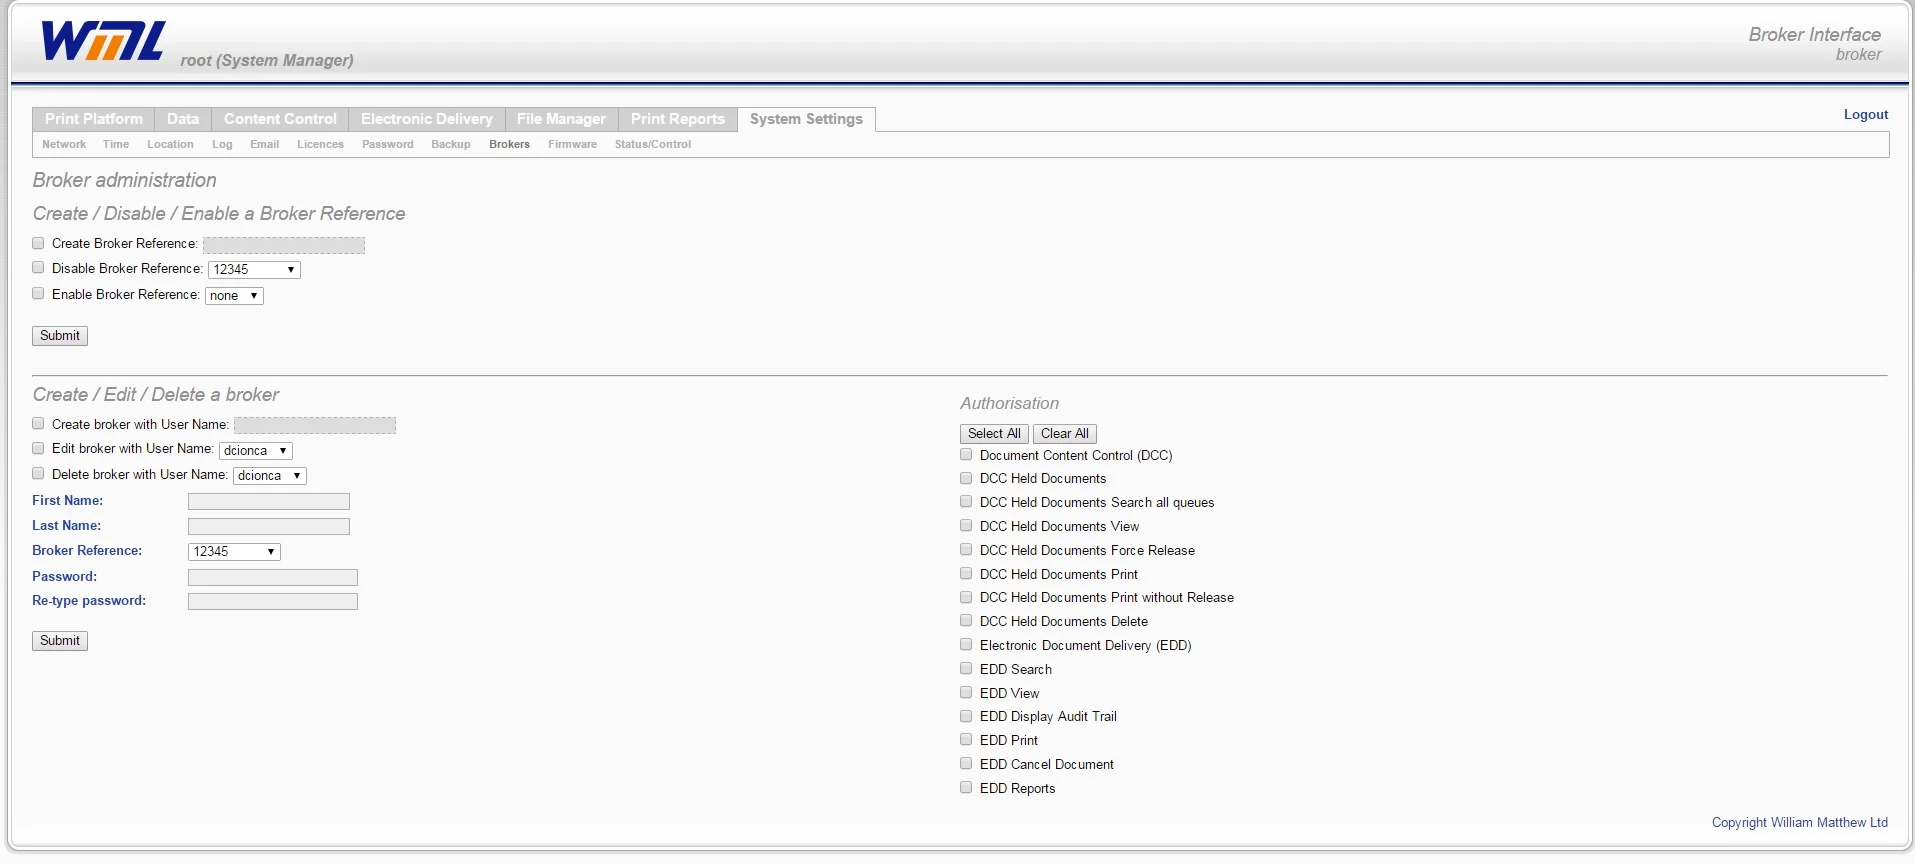
Task: Click Copyright William Matthew Ltd text
Action: [1800, 823]
